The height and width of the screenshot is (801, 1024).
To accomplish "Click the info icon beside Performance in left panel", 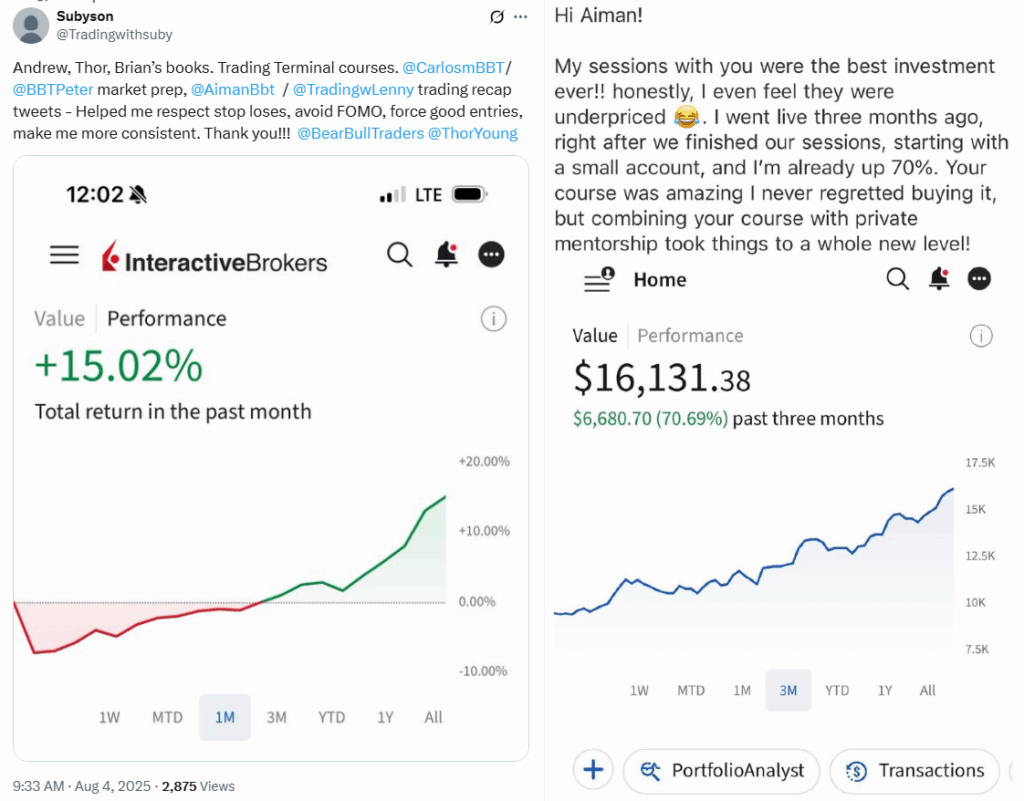I will pos(493,319).
